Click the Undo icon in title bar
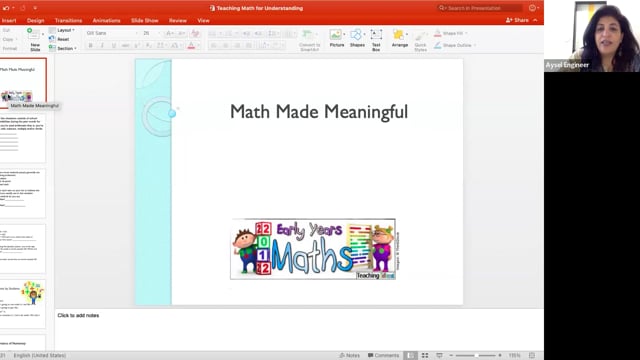The width and height of the screenshot is (640, 360). coord(6,8)
